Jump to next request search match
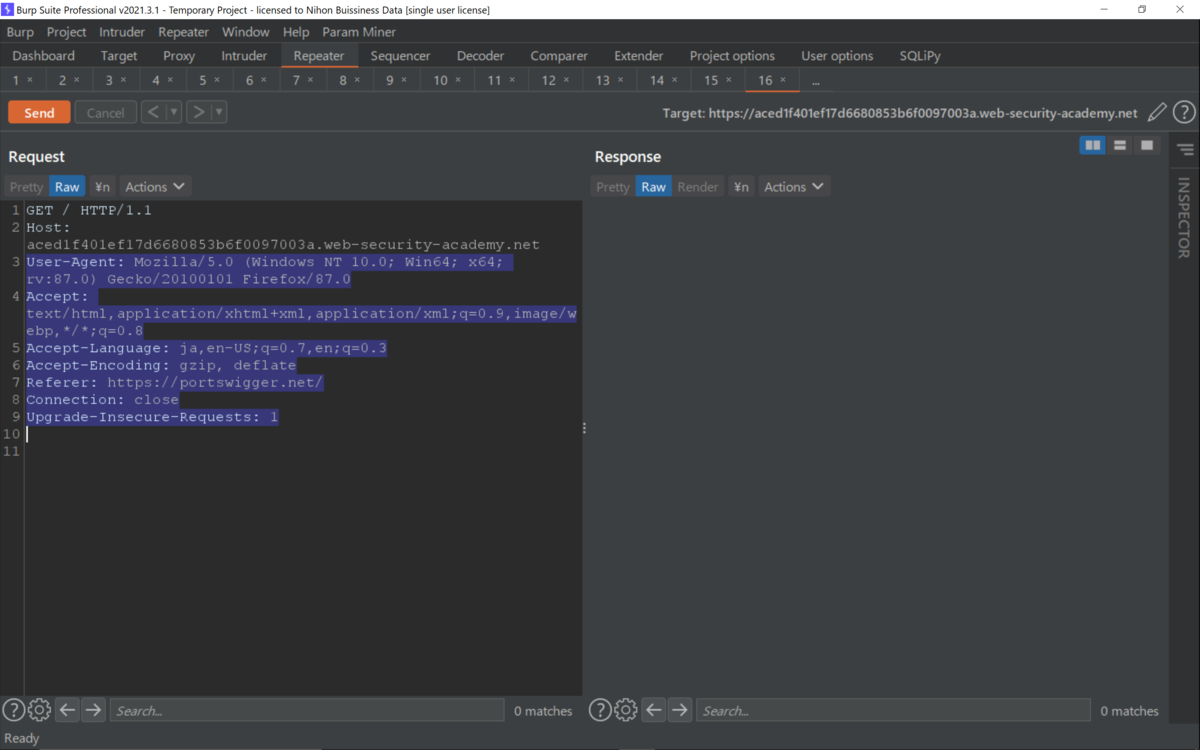The image size is (1200, 750). click(93, 710)
